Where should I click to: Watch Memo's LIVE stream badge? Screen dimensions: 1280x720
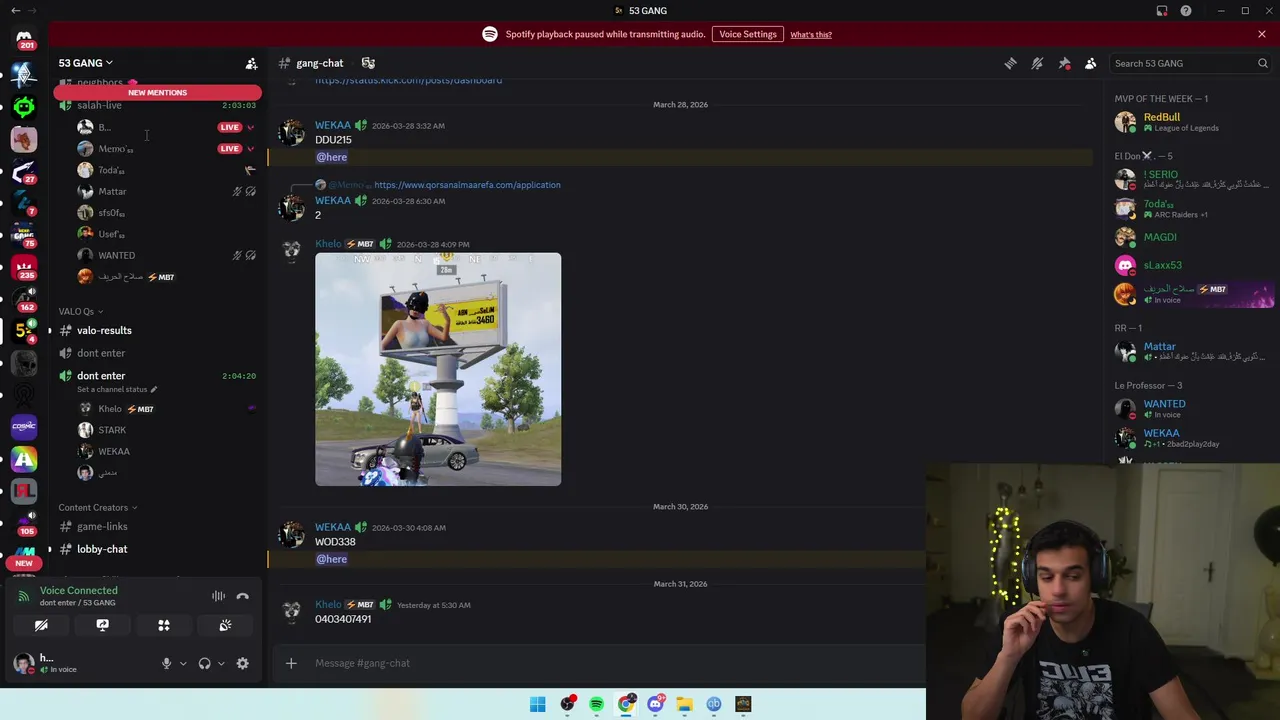tap(230, 148)
